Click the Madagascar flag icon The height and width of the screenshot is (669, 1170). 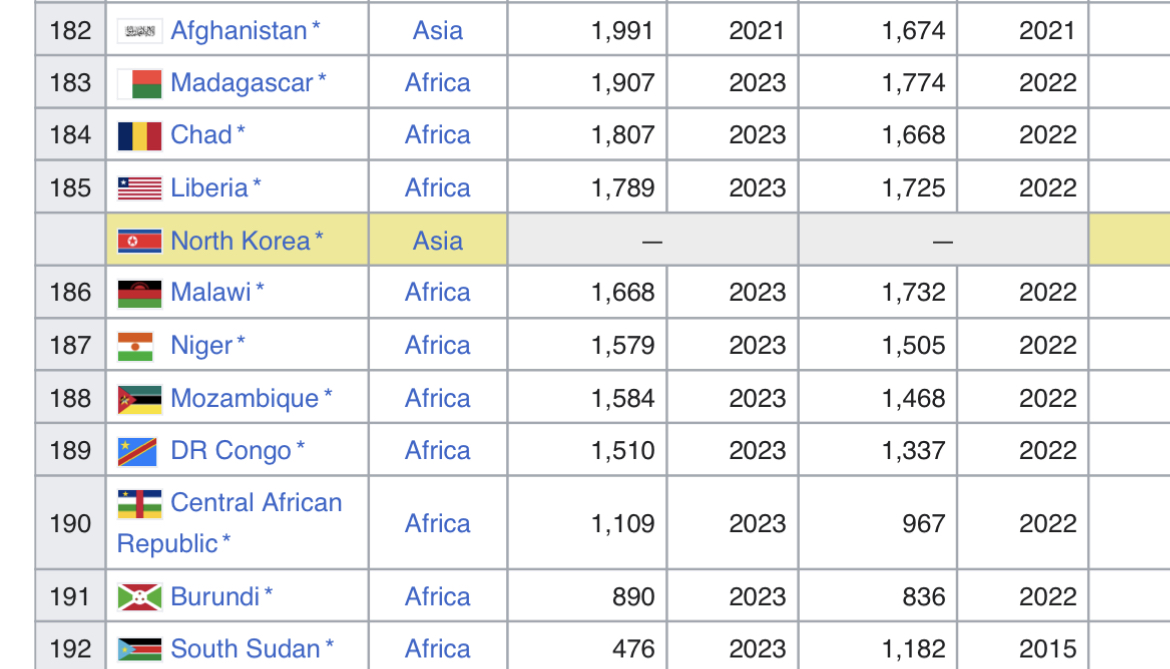coord(140,84)
